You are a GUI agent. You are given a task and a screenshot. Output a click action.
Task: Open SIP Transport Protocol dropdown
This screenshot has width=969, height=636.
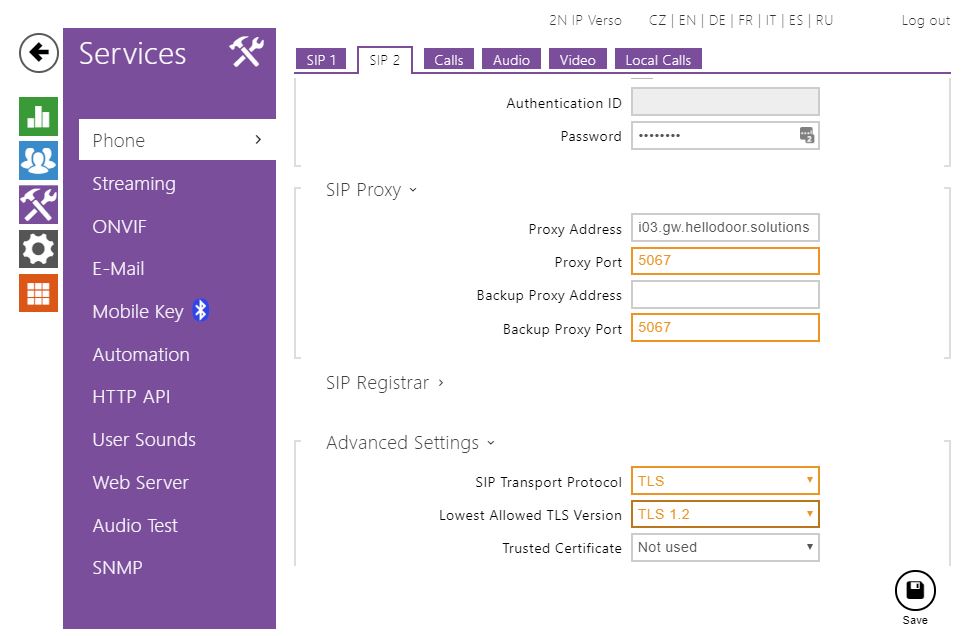click(724, 481)
